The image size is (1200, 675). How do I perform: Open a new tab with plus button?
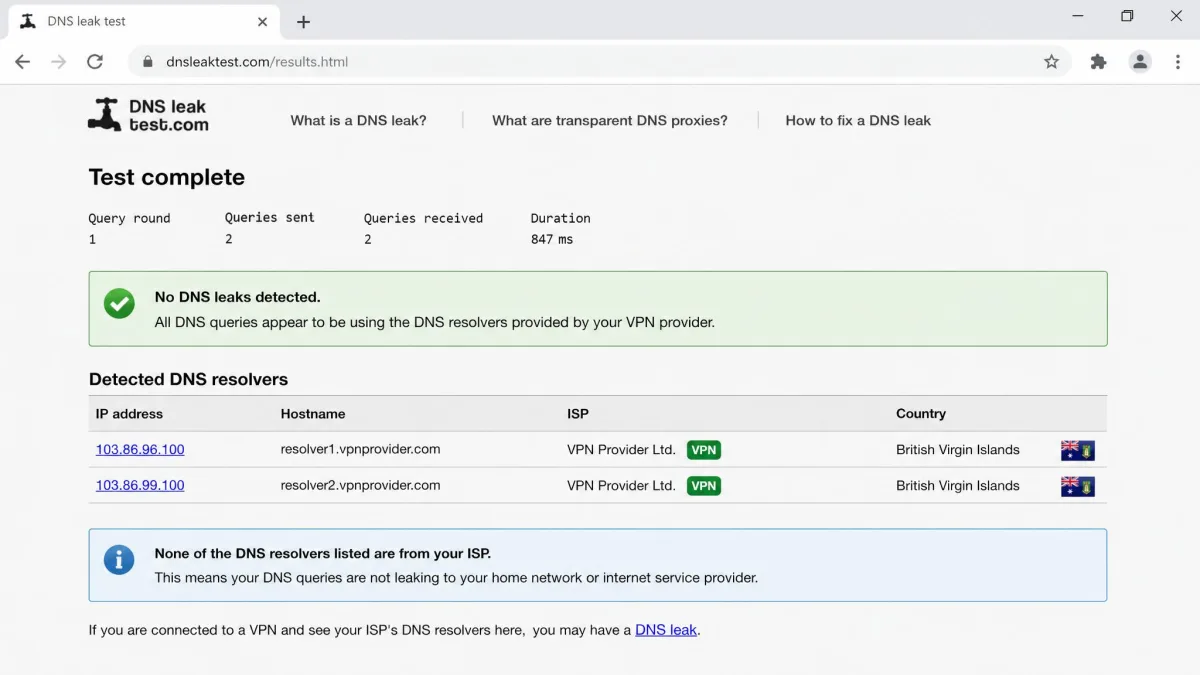coord(304,22)
